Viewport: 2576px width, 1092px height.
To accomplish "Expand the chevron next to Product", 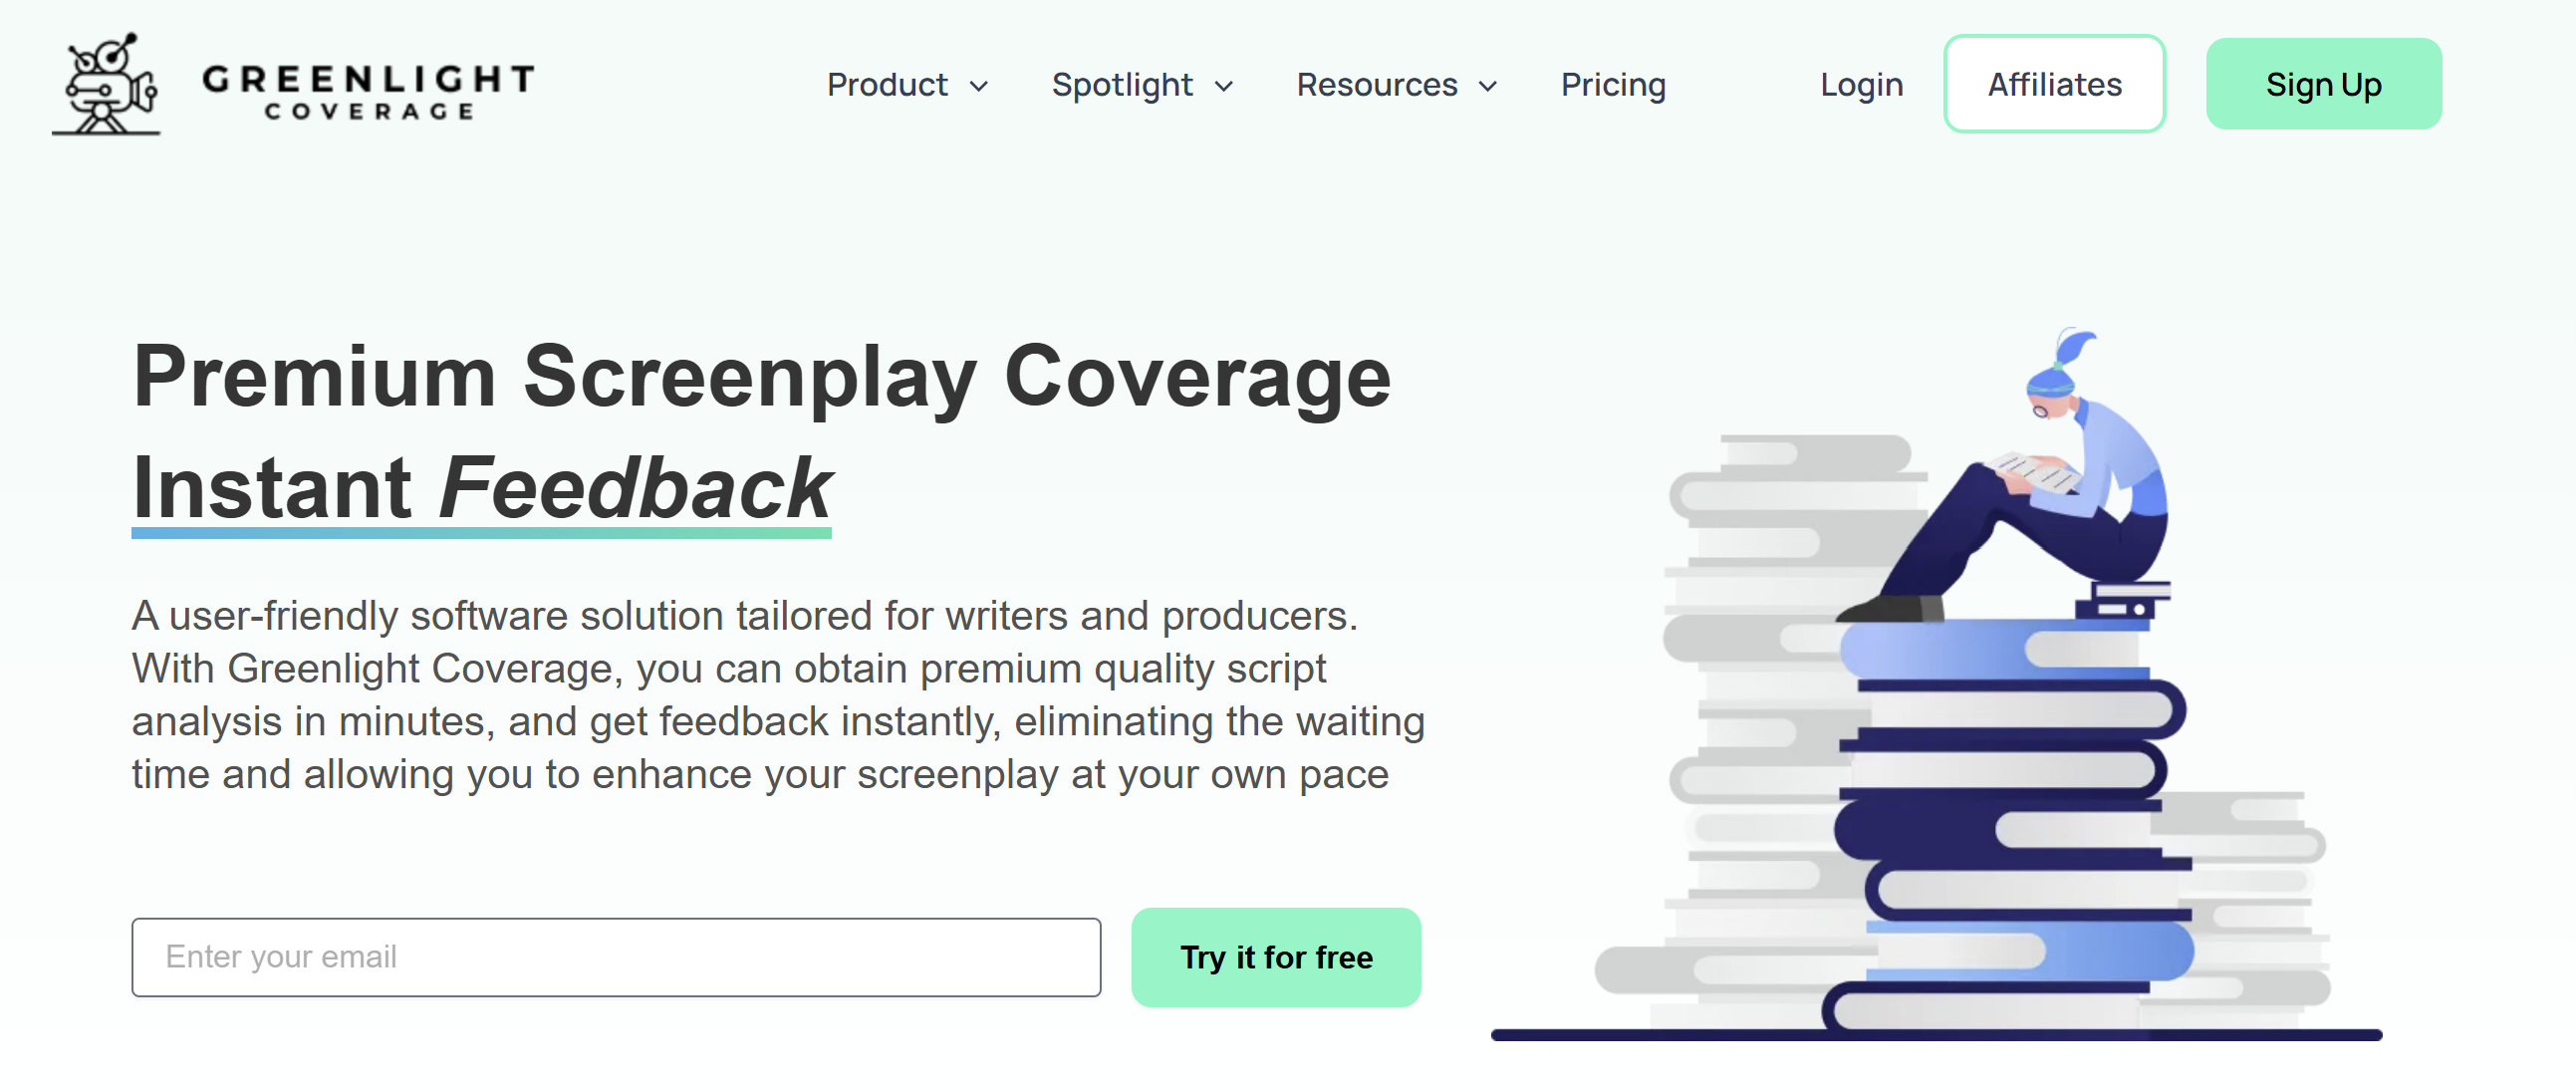I will click(979, 87).
